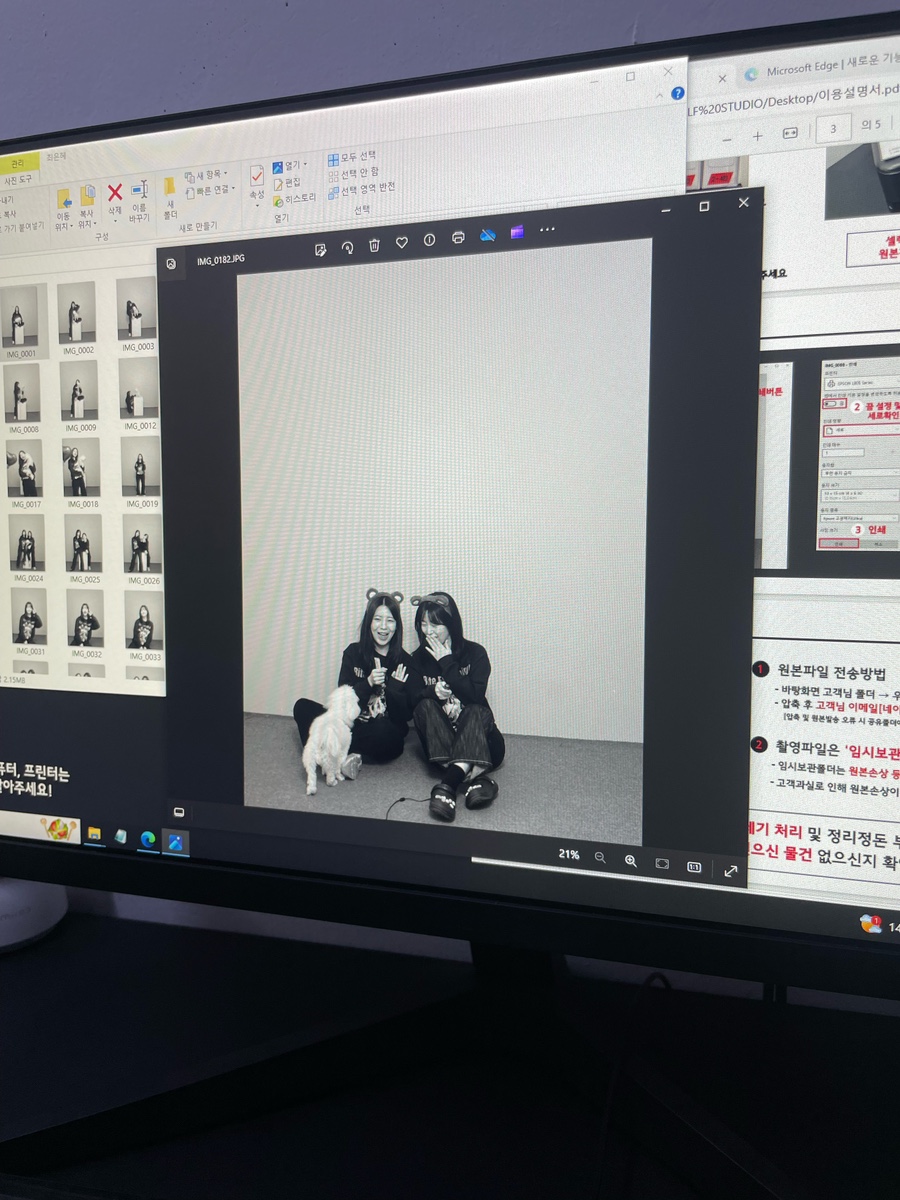This screenshot has height=1200, width=900.
Task: Click Edit in Explorer Open group
Action: coord(287,182)
